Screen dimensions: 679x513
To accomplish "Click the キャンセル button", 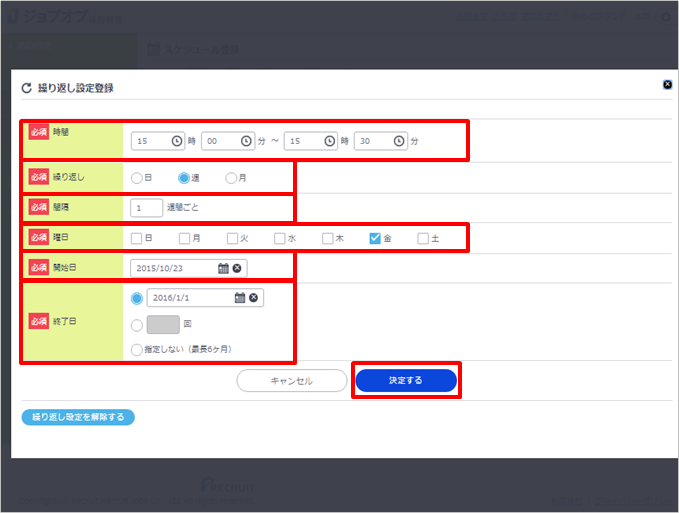I will [x=291, y=381].
